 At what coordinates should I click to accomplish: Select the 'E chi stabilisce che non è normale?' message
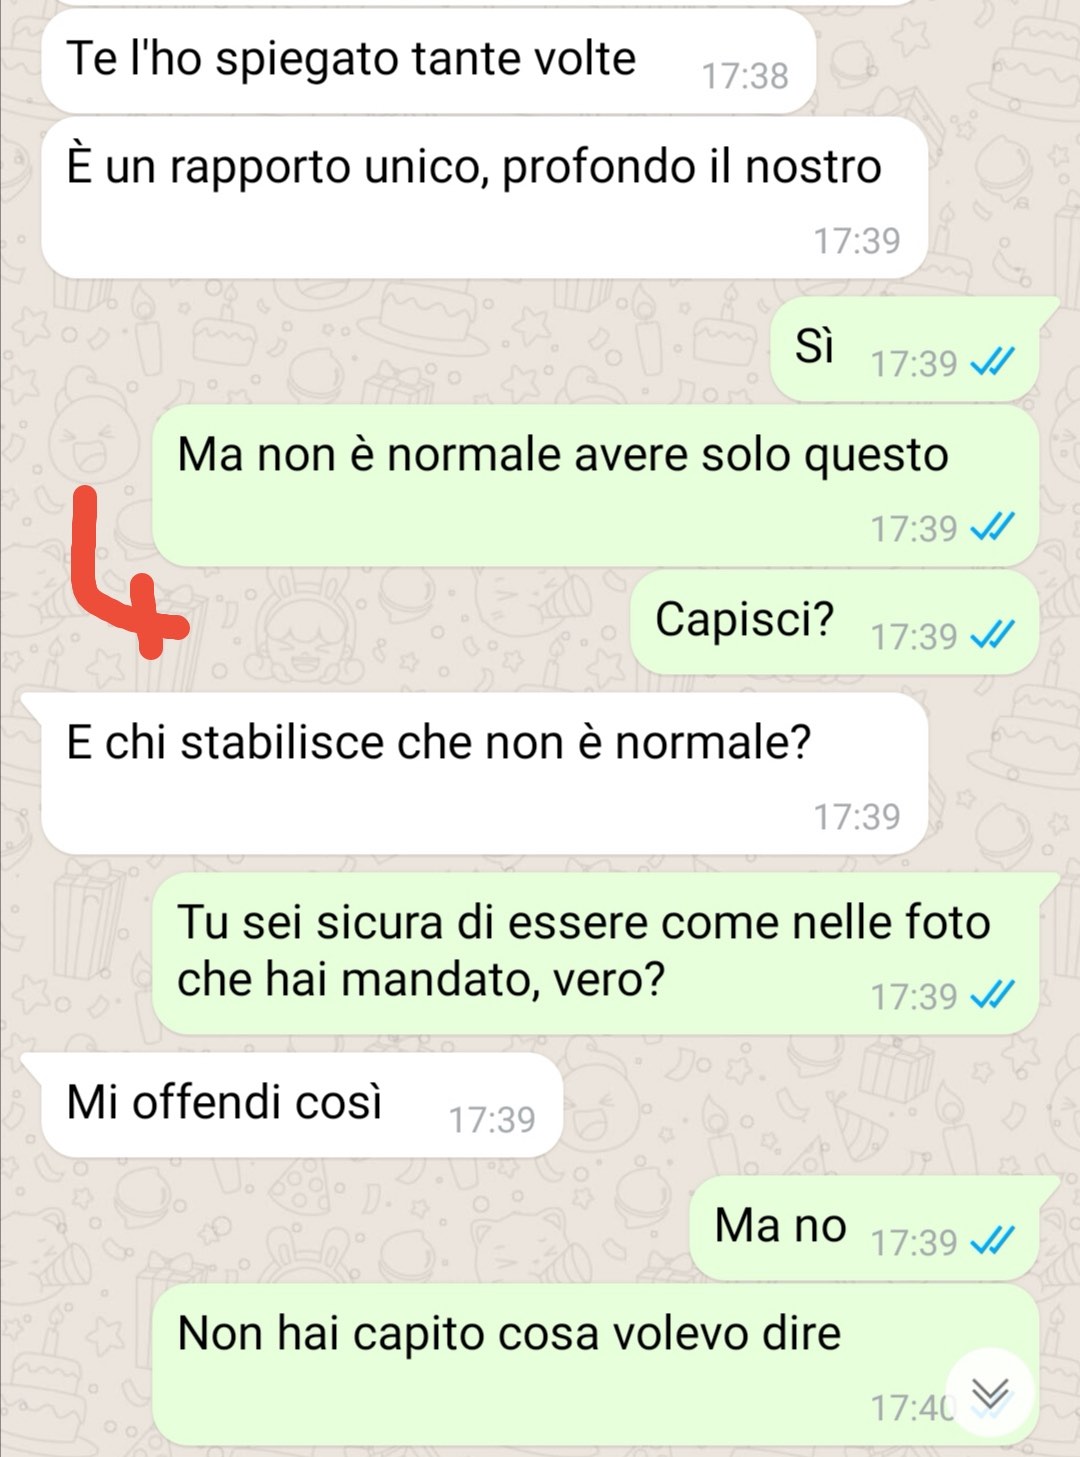coord(475,774)
